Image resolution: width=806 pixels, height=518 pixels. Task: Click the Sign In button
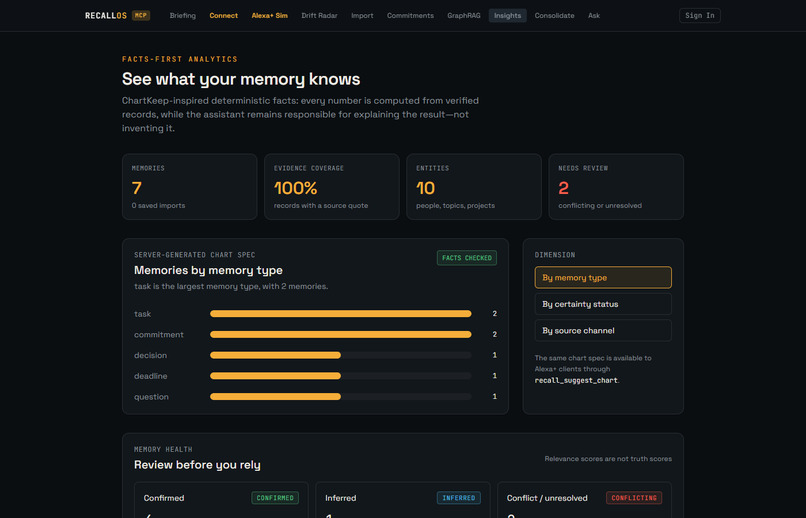700,15
